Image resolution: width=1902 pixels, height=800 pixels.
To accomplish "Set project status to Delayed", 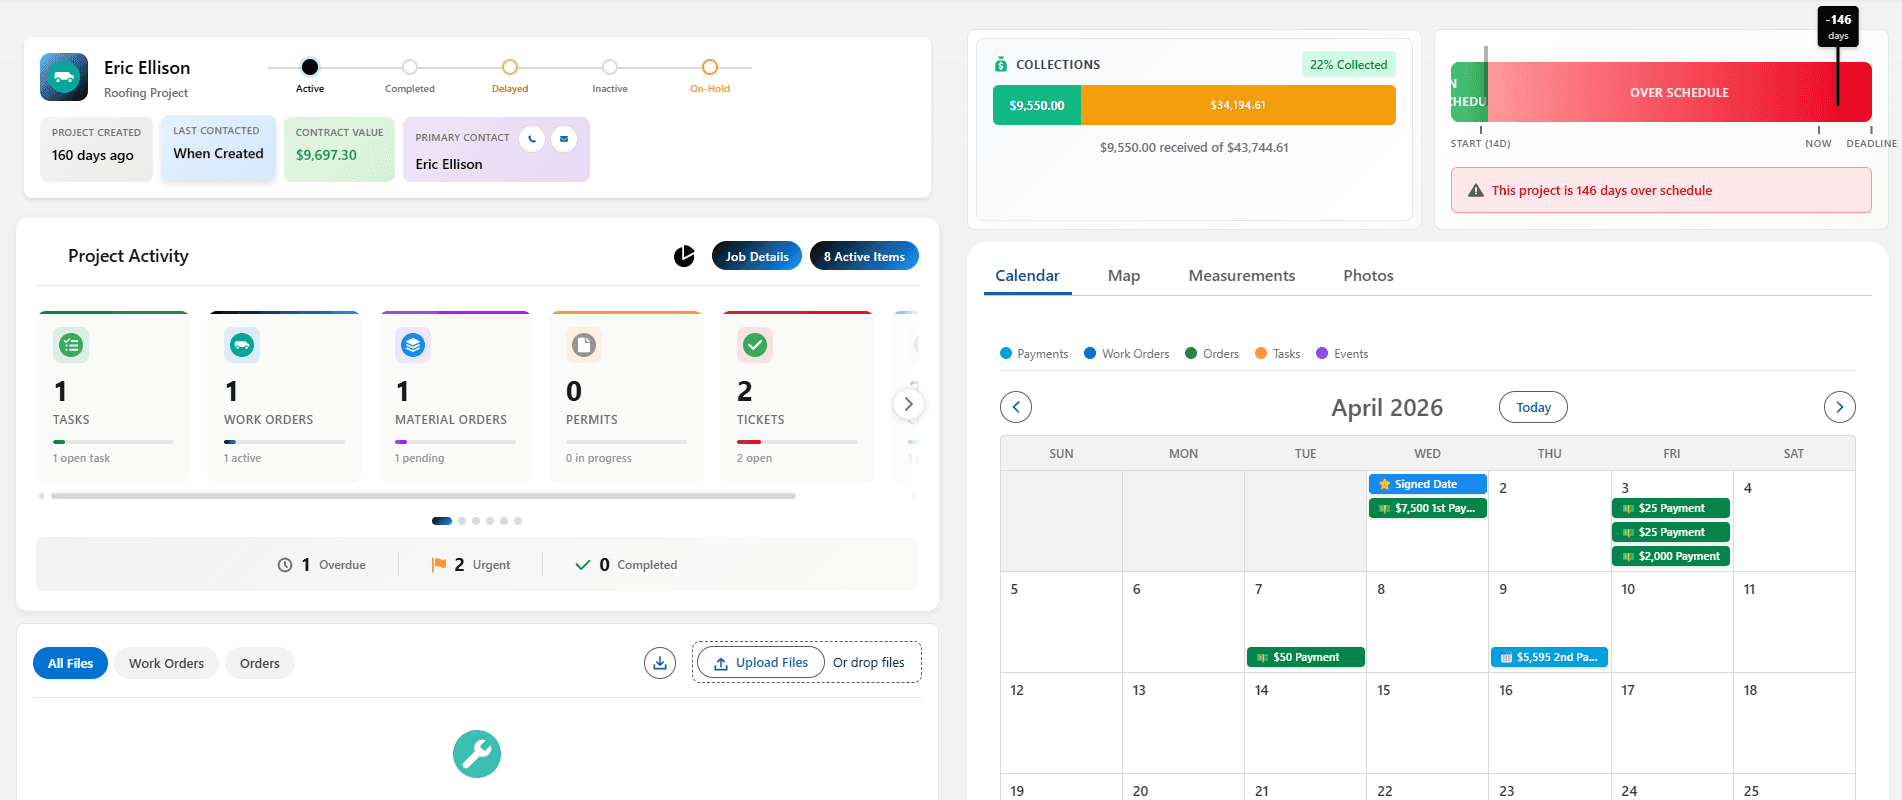I will click(x=510, y=67).
